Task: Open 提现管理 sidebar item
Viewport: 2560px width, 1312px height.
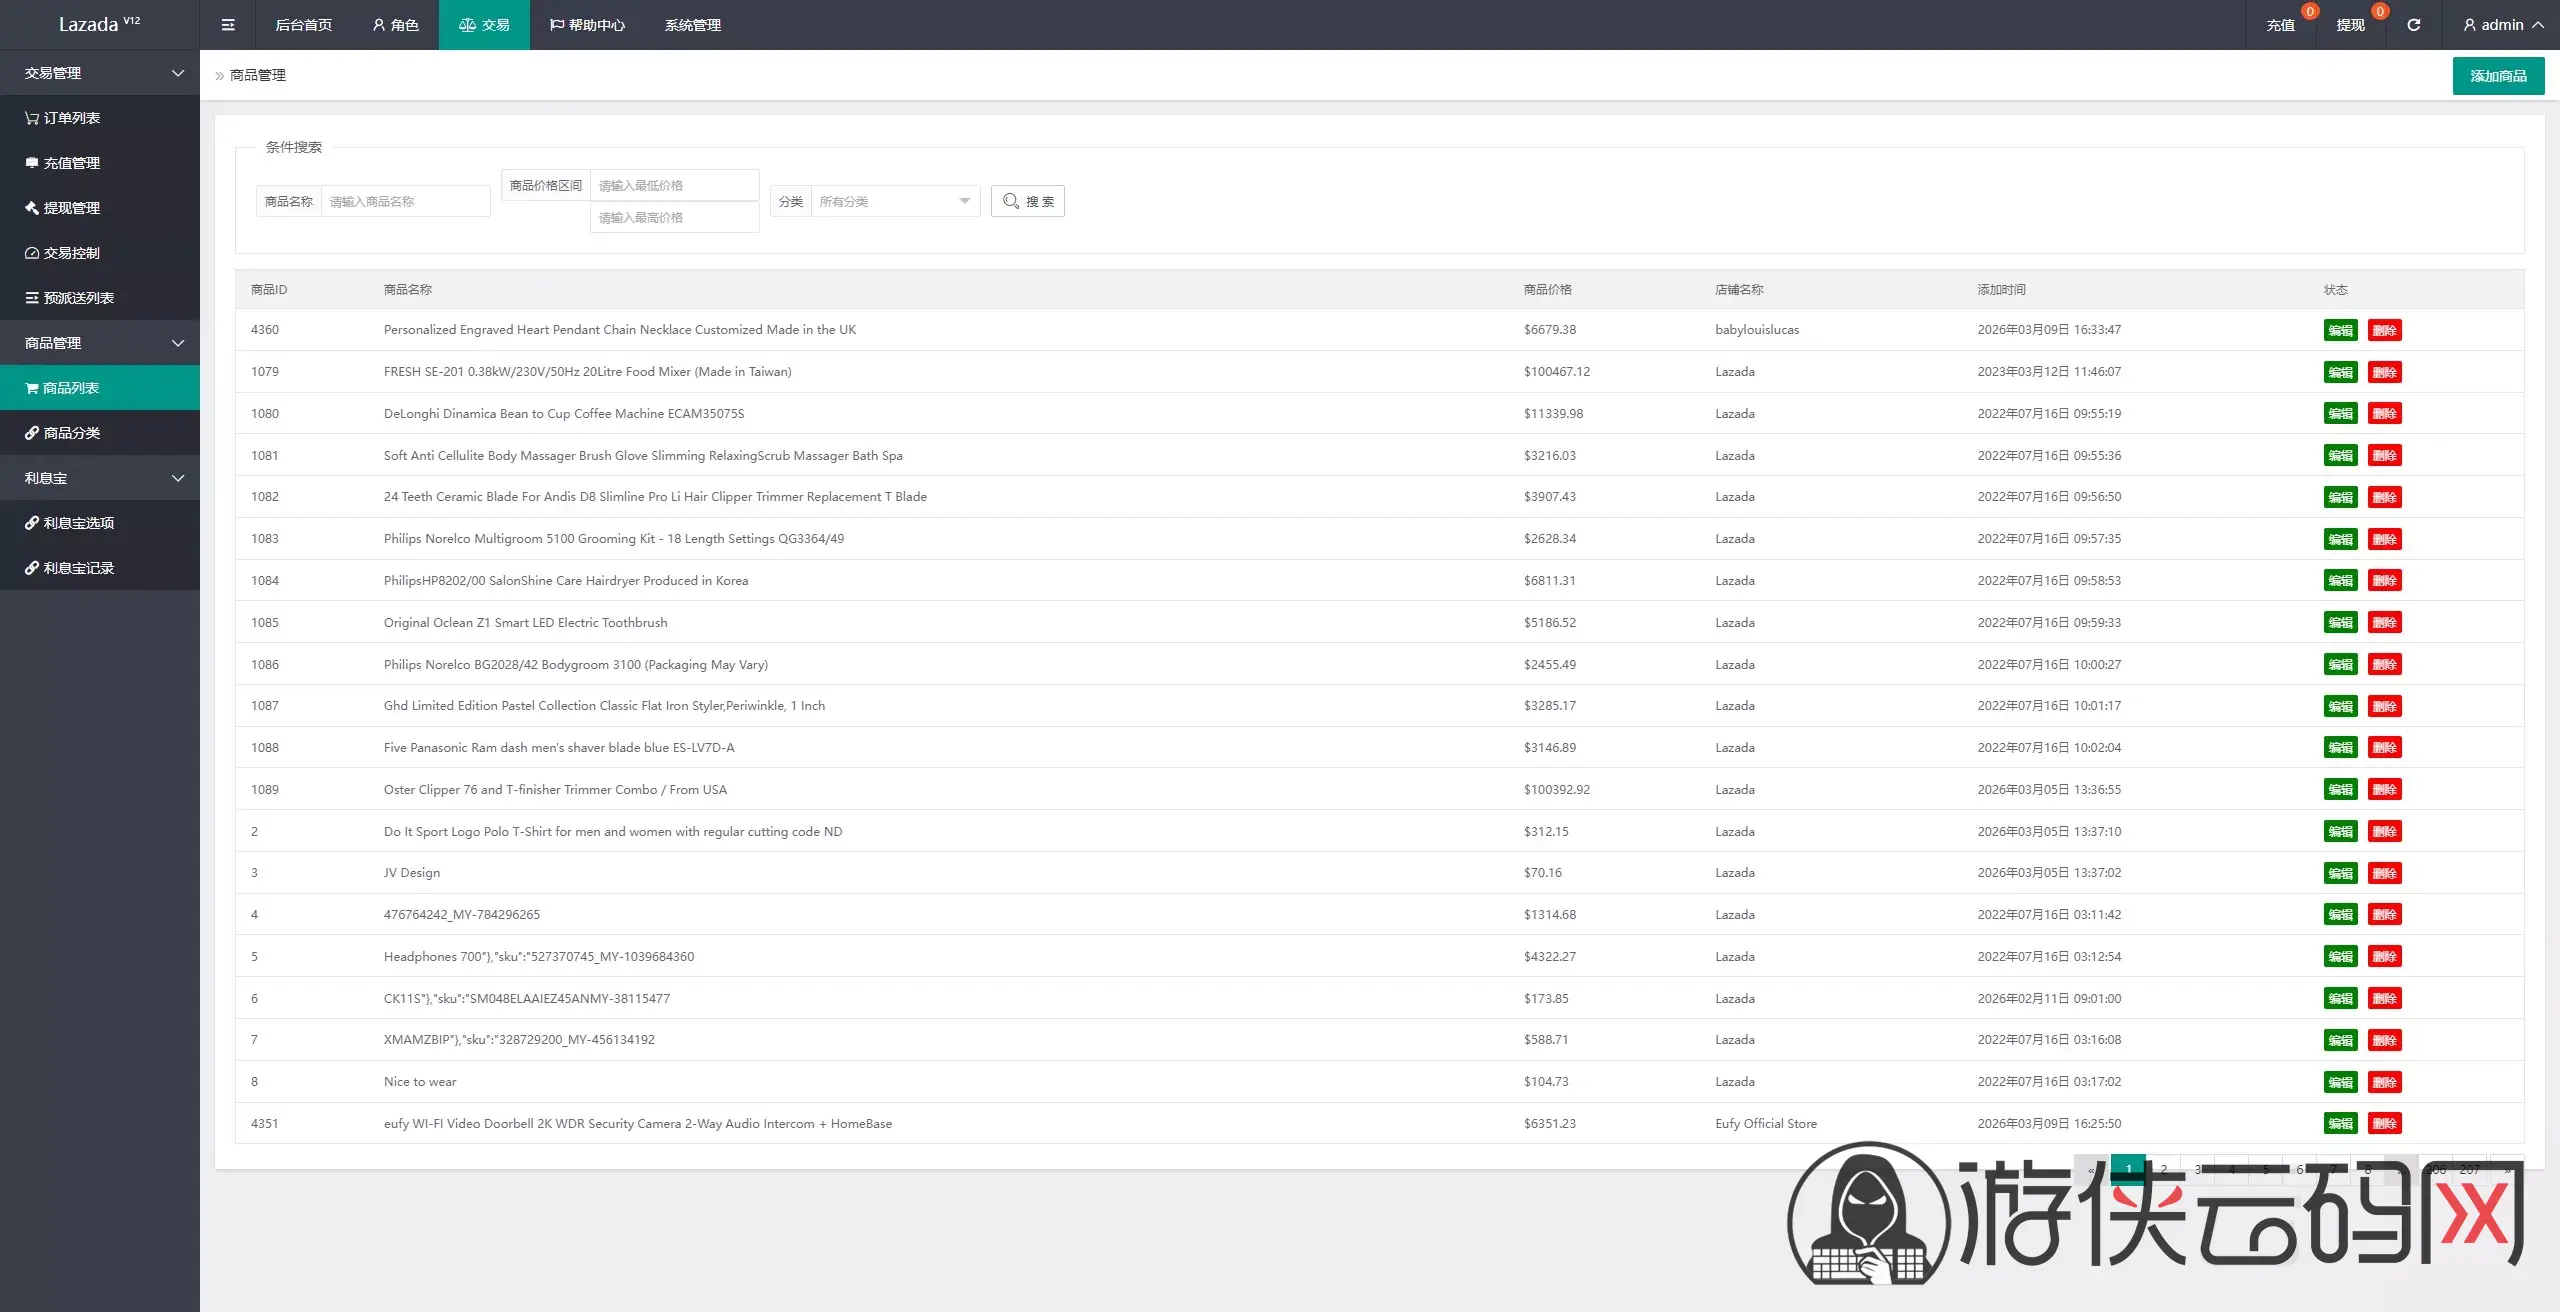Action: 100,208
